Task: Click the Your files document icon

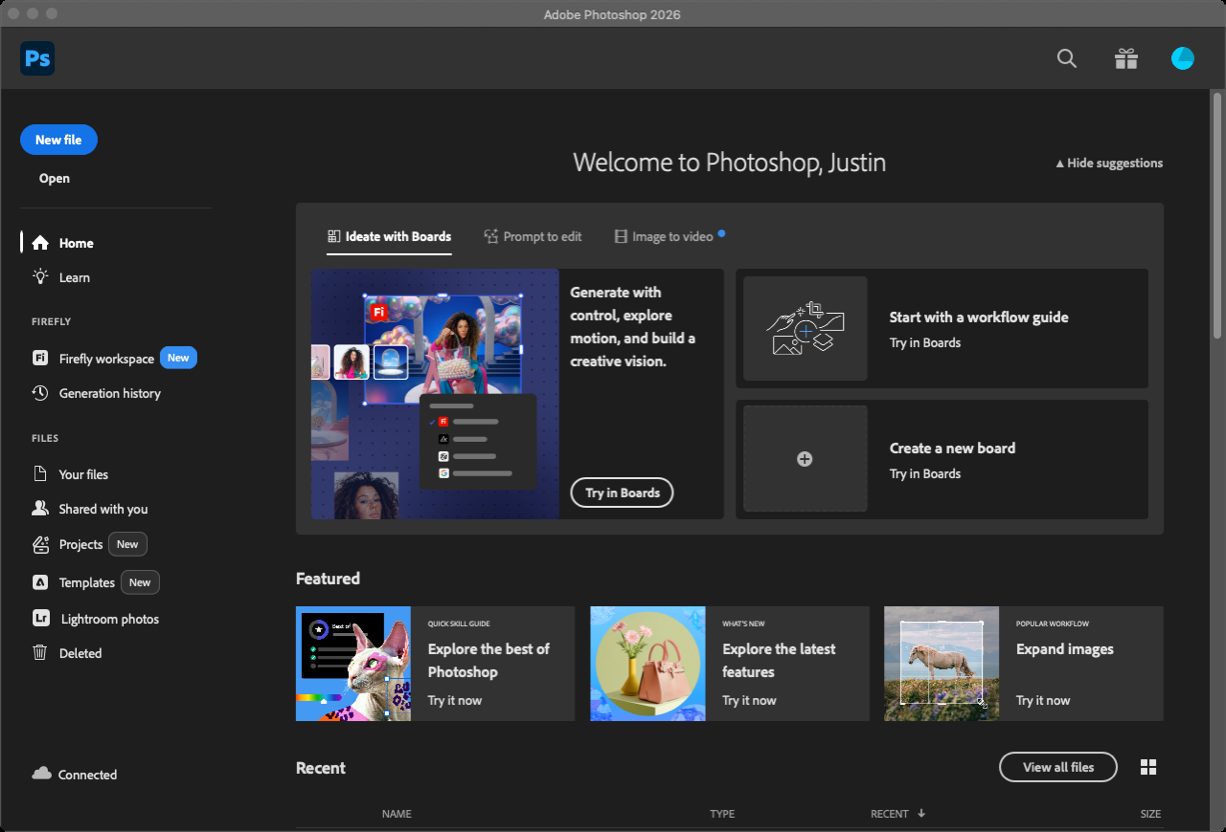Action: point(40,474)
